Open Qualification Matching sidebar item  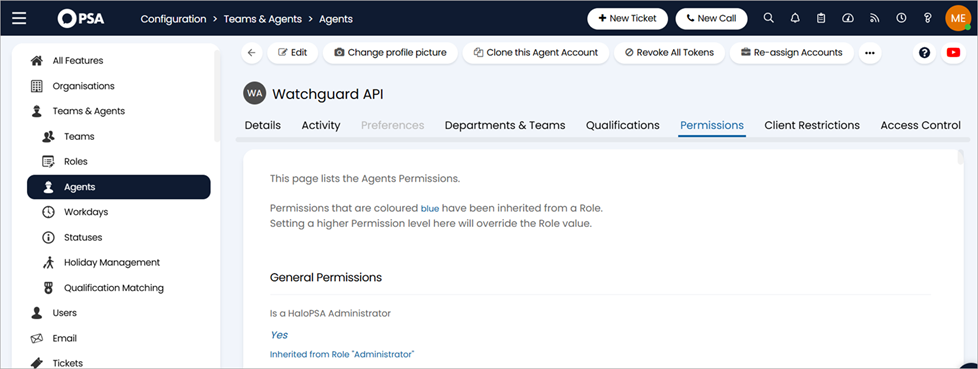coord(119,288)
